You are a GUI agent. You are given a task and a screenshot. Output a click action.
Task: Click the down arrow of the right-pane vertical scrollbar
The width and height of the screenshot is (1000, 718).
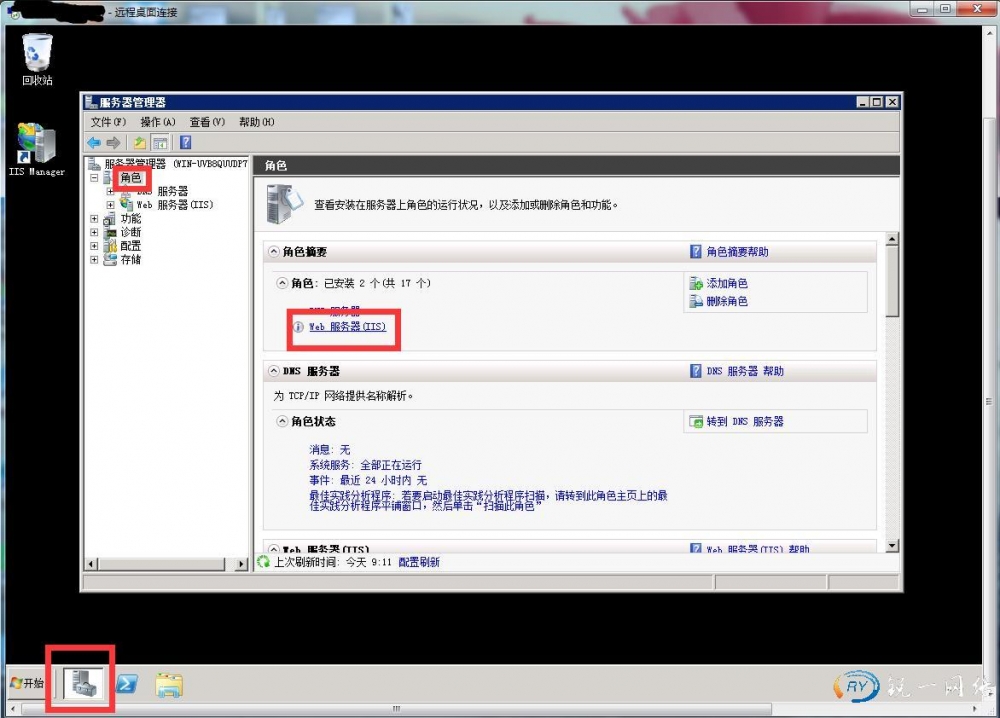tap(893, 546)
